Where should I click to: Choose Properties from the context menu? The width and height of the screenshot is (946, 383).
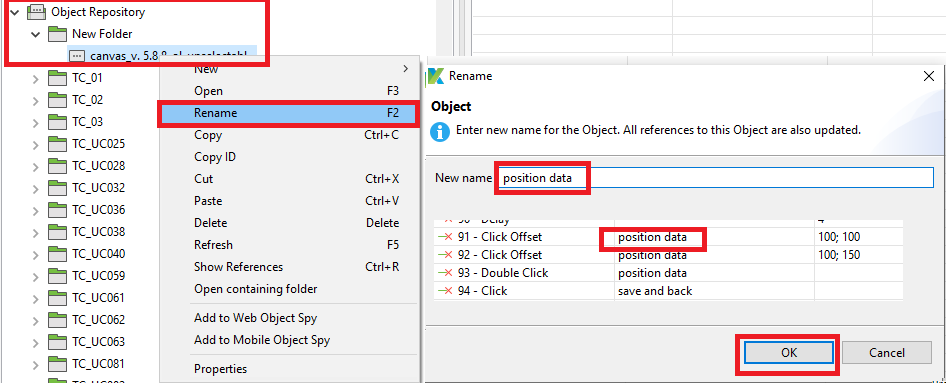[289, 369]
